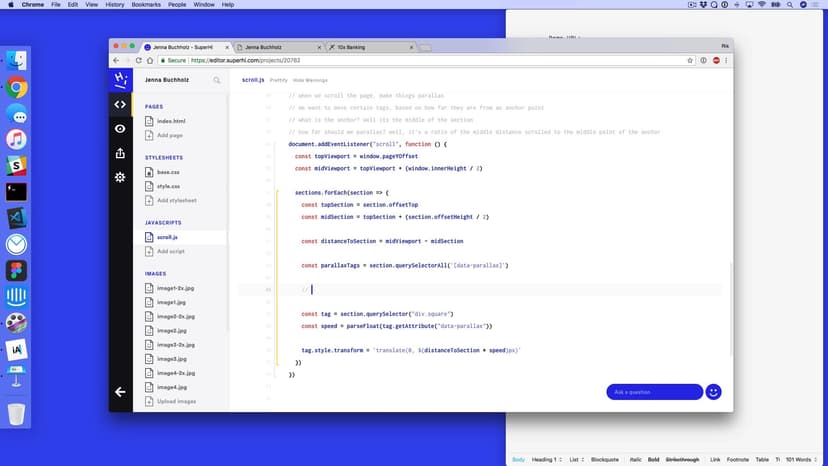Click Add page link
Viewport: 828px width, 466px height.
coord(169,135)
